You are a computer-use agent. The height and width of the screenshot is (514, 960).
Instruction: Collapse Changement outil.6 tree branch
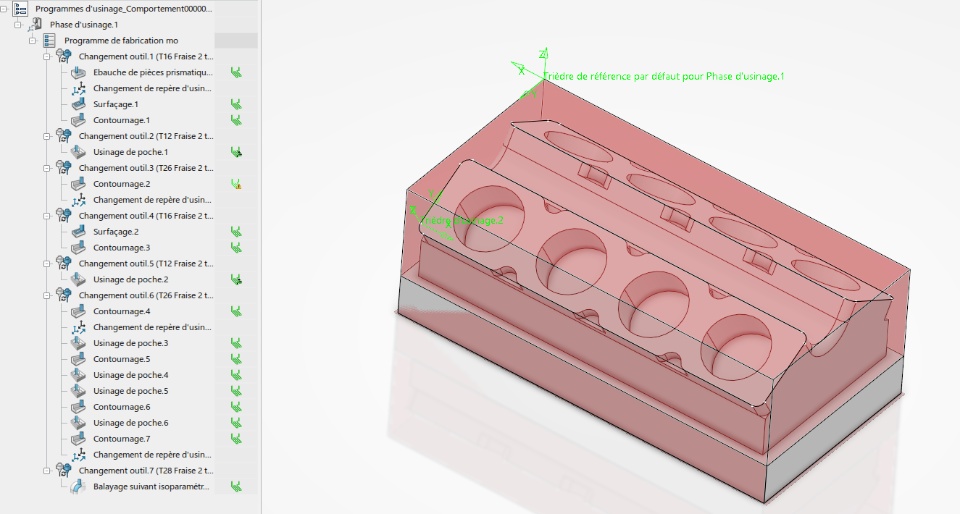coord(47,295)
